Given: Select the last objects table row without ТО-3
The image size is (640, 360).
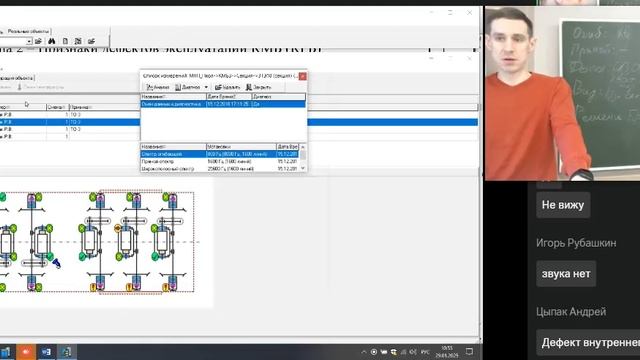Looking at the screenshot, I should click(69, 137).
